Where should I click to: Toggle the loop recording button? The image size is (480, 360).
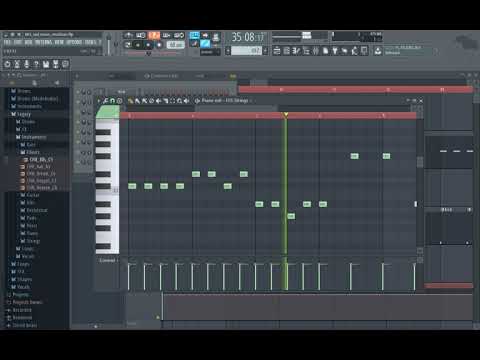point(179,35)
